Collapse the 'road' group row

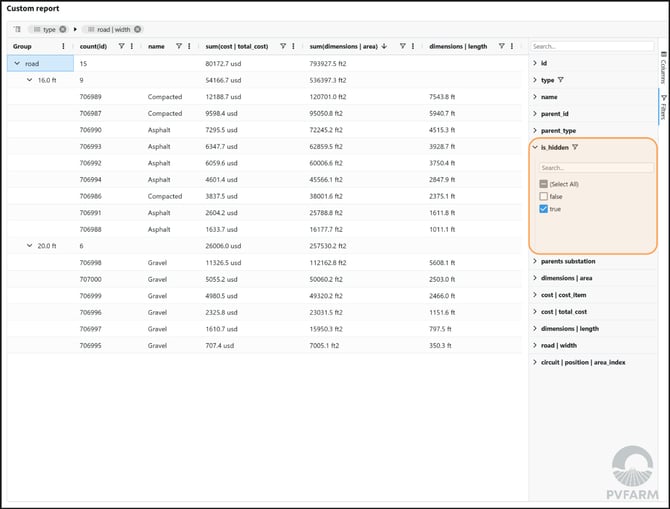16,63
